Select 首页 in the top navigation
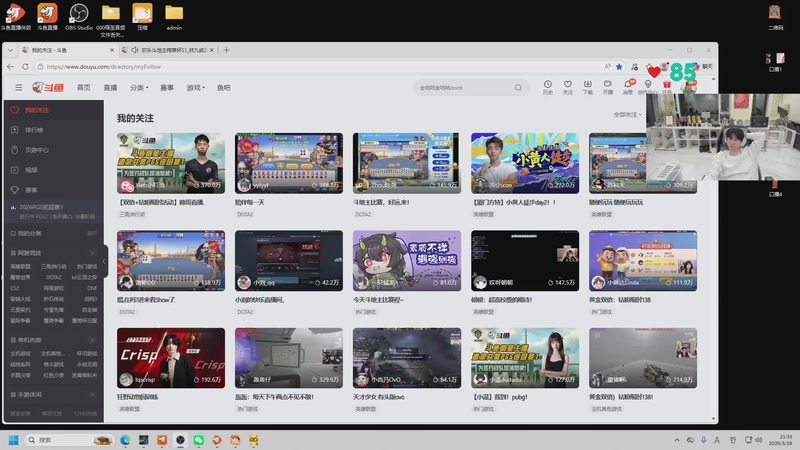 [84, 88]
